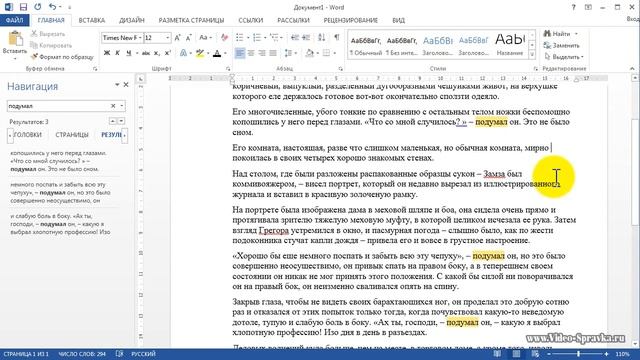Show paragraph marks with the pilcrow icon

[x=337, y=38]
